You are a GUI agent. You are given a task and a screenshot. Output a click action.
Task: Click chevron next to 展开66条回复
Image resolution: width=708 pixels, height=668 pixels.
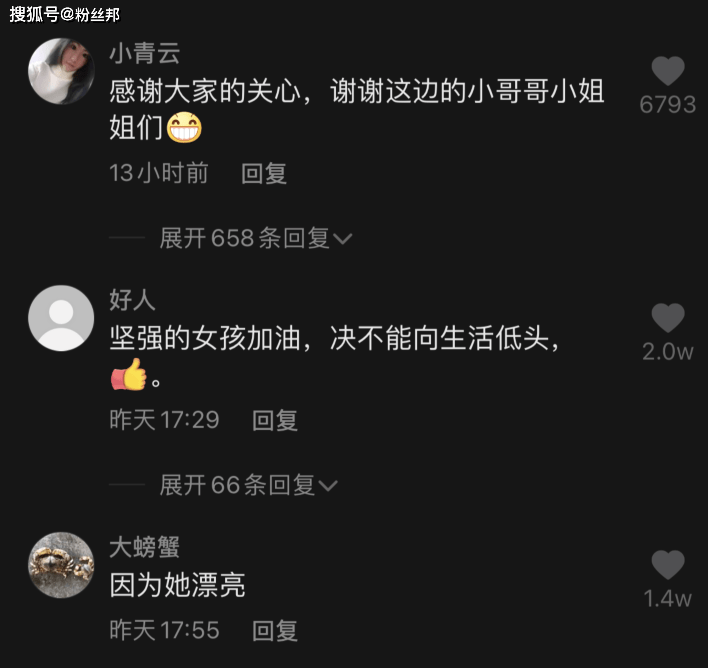328,486
